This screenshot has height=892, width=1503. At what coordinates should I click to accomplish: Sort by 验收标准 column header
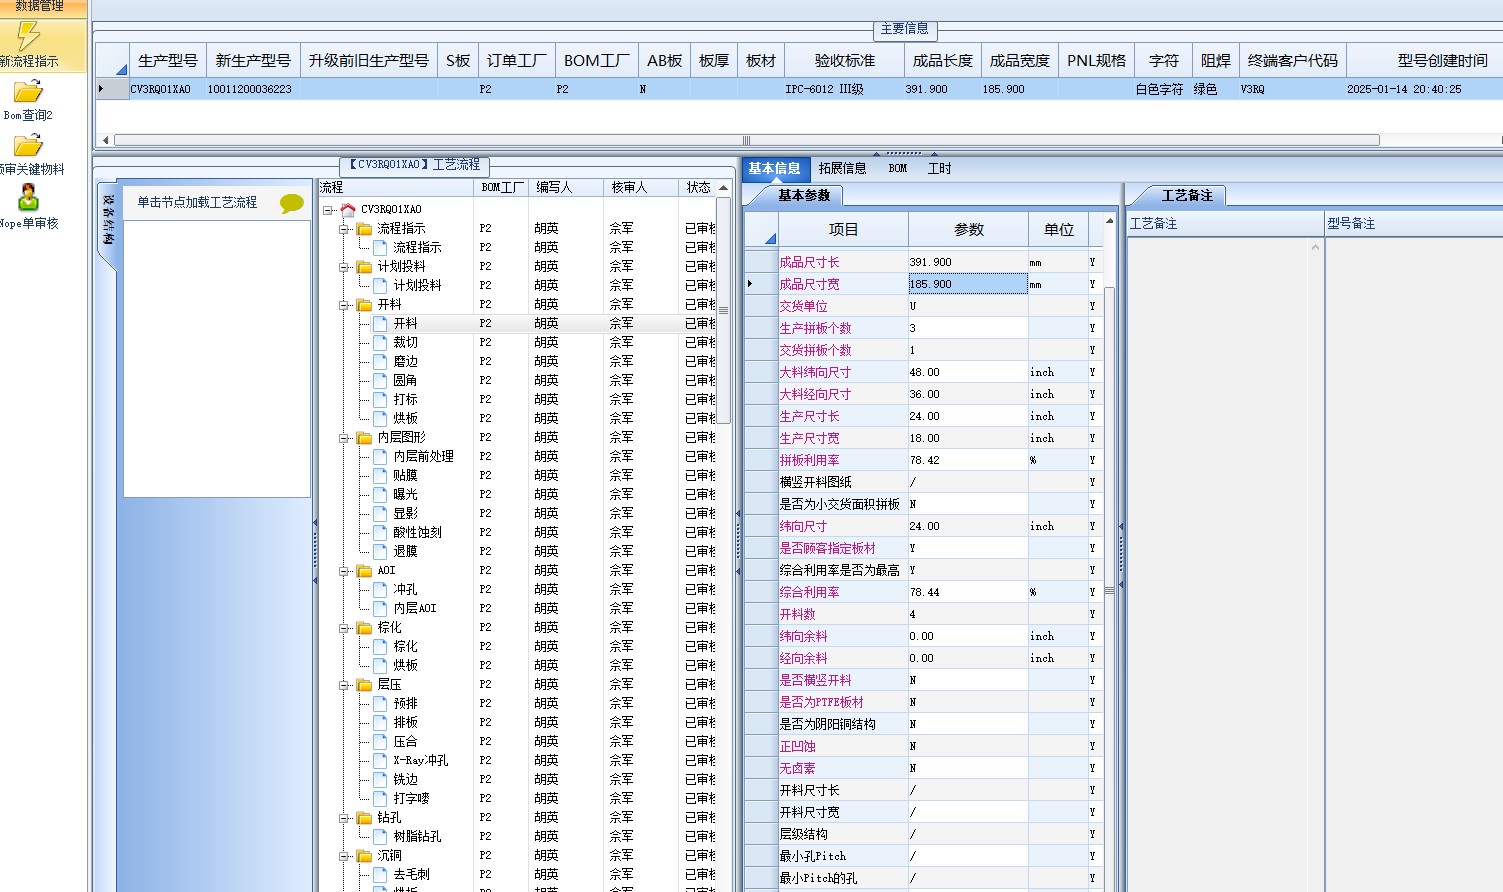click(845, 61)
